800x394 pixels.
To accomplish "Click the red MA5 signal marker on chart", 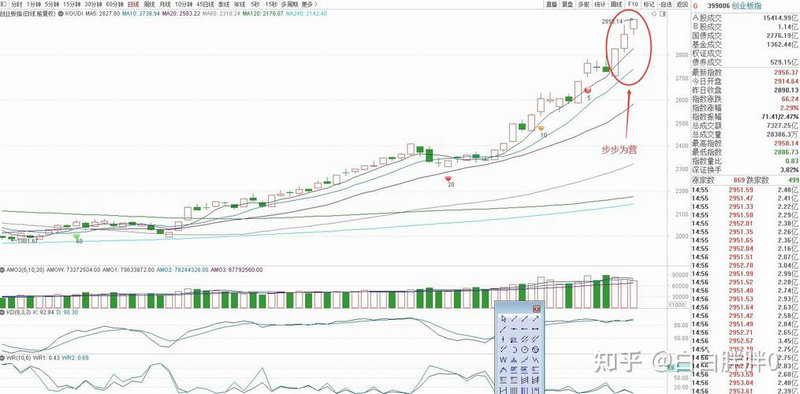I will (x=588, y=90).
